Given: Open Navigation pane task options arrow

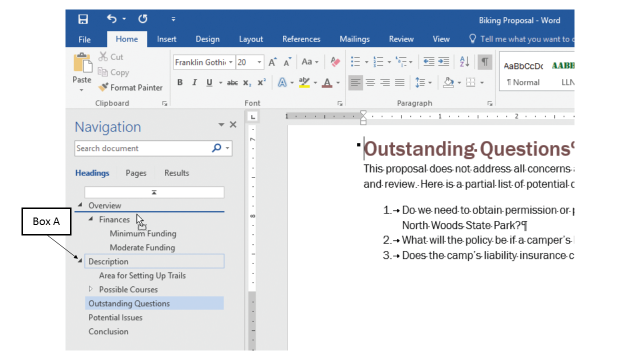Looking at the screenshot, I should pos(221,124).
